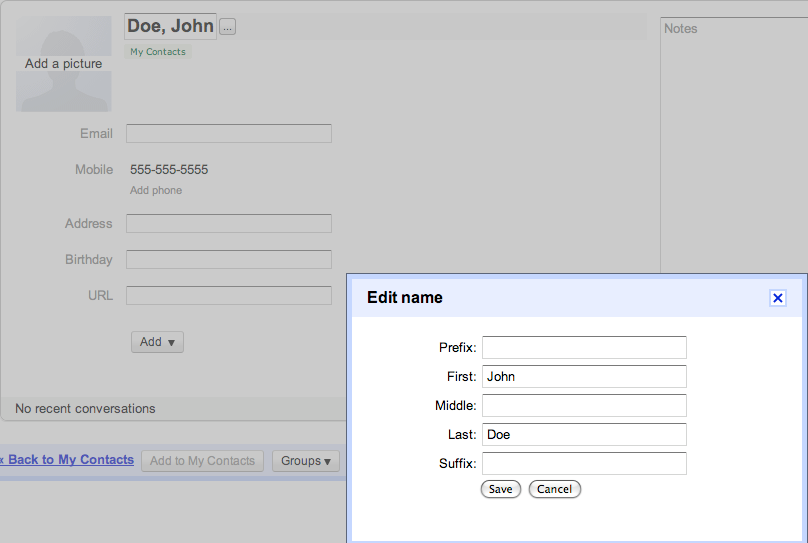
Task: Click into the Prefix text field
Action: (584, 348)
